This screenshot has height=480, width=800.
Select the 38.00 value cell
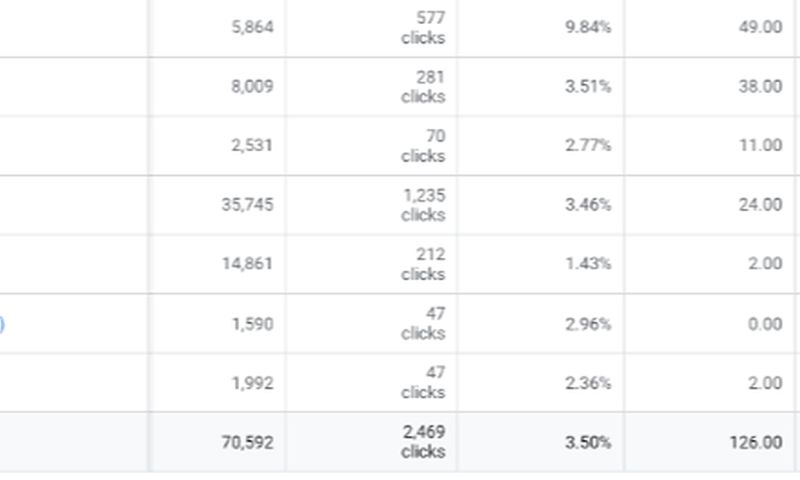760,86
